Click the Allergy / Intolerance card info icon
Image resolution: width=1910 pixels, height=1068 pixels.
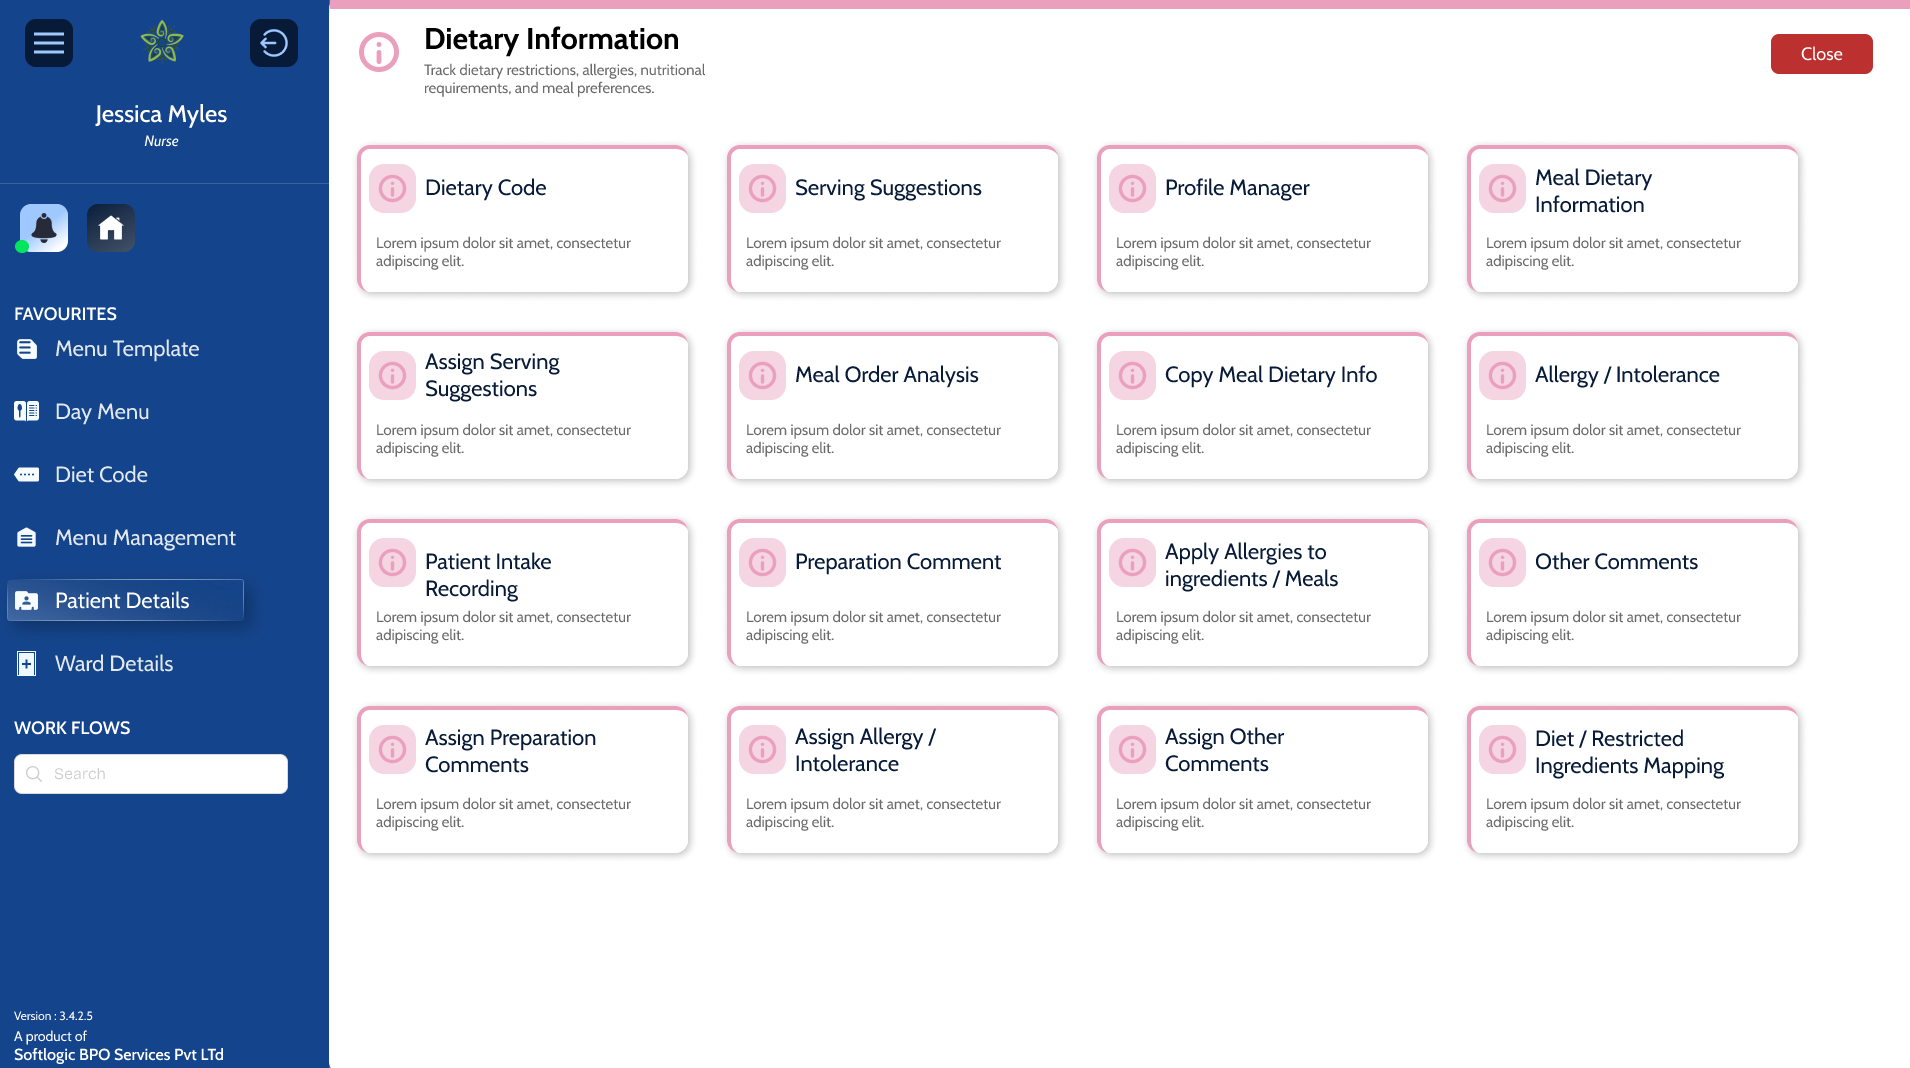1503,375
